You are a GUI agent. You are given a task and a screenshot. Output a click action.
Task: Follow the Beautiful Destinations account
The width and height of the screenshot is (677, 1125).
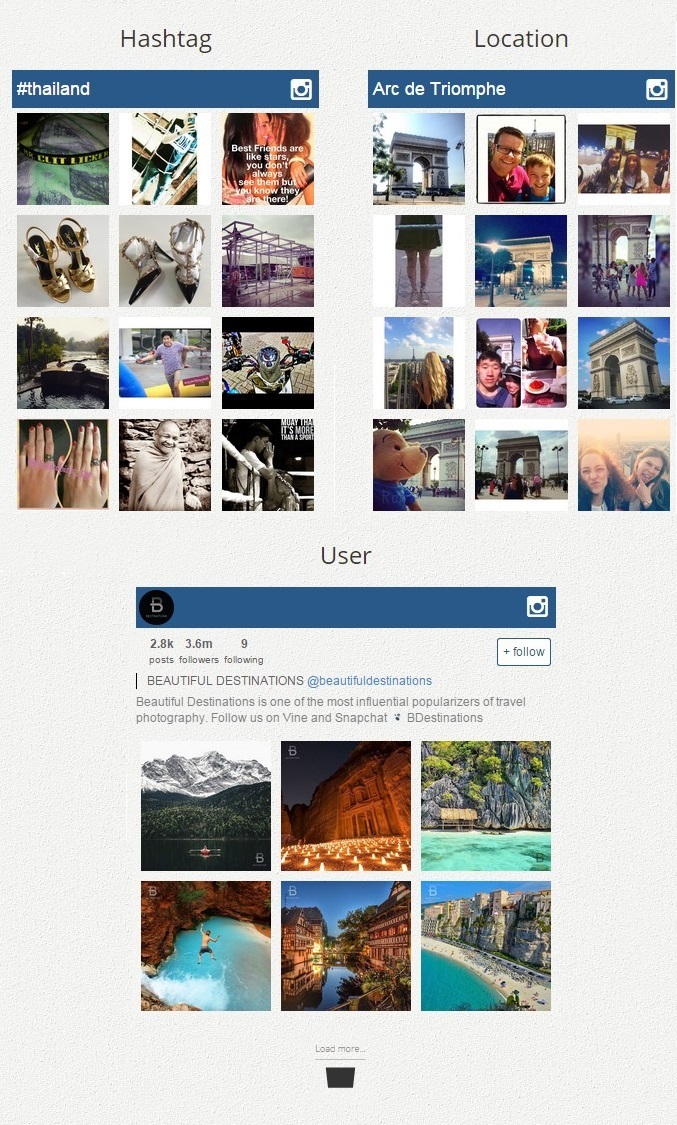click(524, 652)
